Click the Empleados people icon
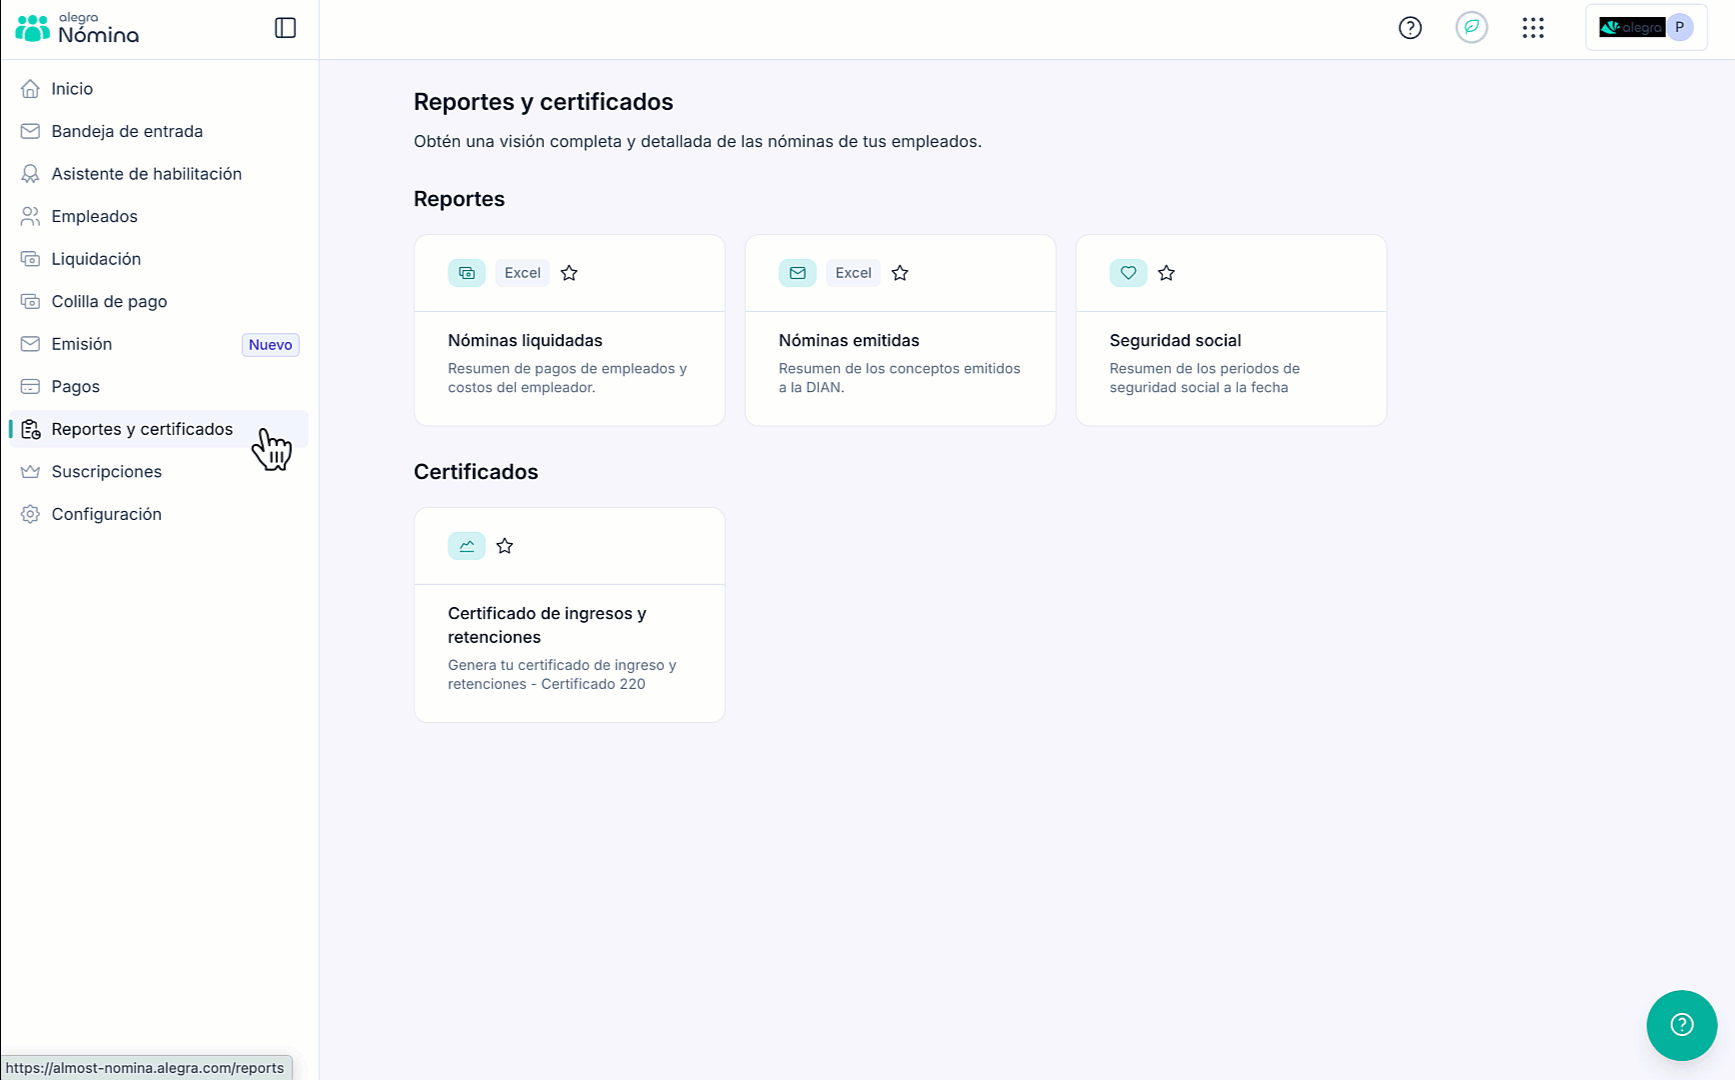 pos(30,216)
